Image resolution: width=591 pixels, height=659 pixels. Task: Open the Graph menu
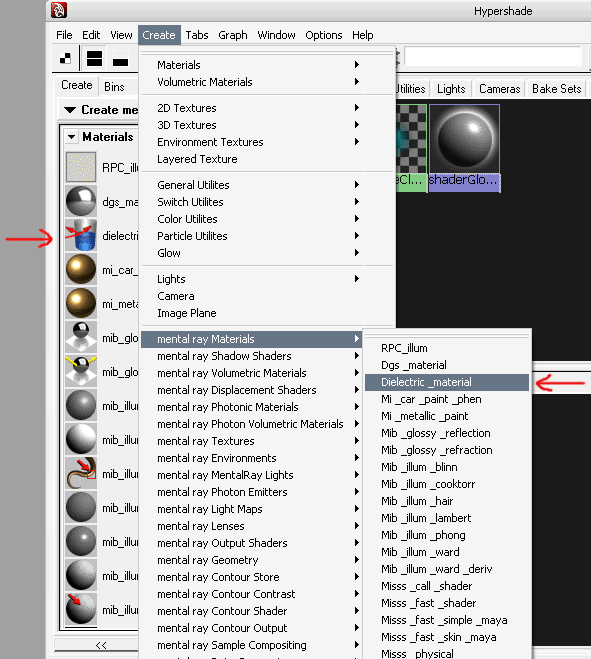click(232, 35)
